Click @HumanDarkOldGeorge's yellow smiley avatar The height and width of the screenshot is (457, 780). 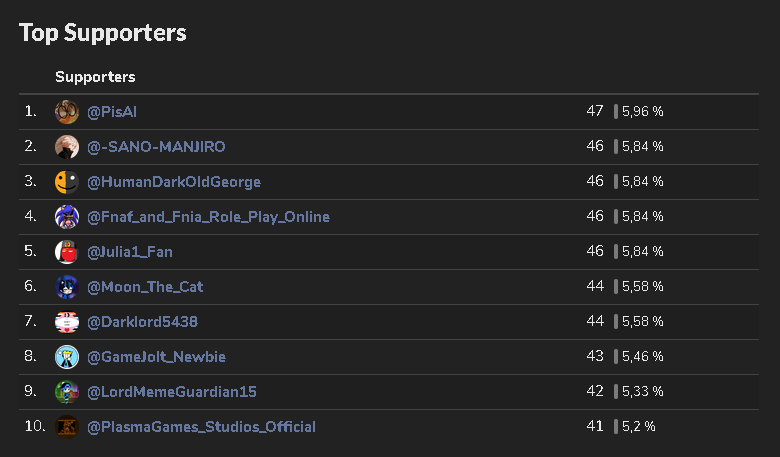point(67,182)
